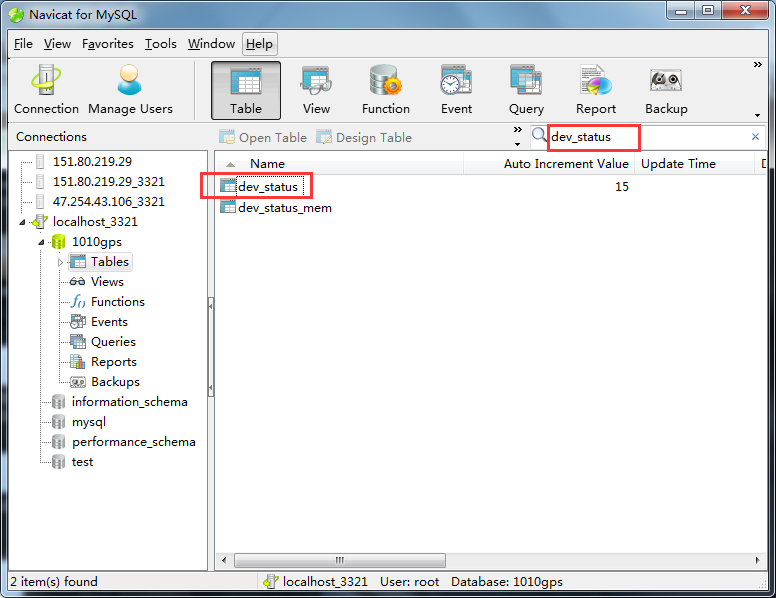Open the Favorites menu
The image size is (776, 598).
pyautogui.click(x=108, y=44)
